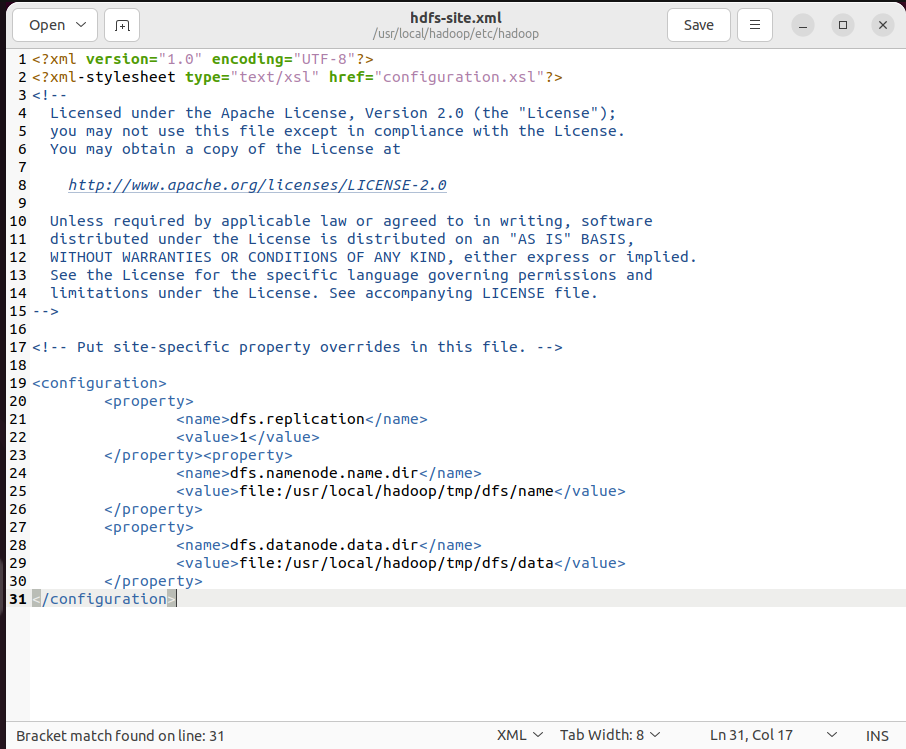Click the replication value 1
This screenshot has height=749, width=906.
pyautogui.click(x=243, y=437)
